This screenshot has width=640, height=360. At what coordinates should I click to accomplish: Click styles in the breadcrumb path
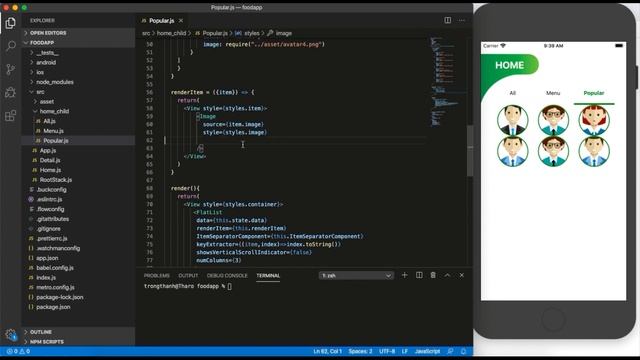(x=252, y=33)
